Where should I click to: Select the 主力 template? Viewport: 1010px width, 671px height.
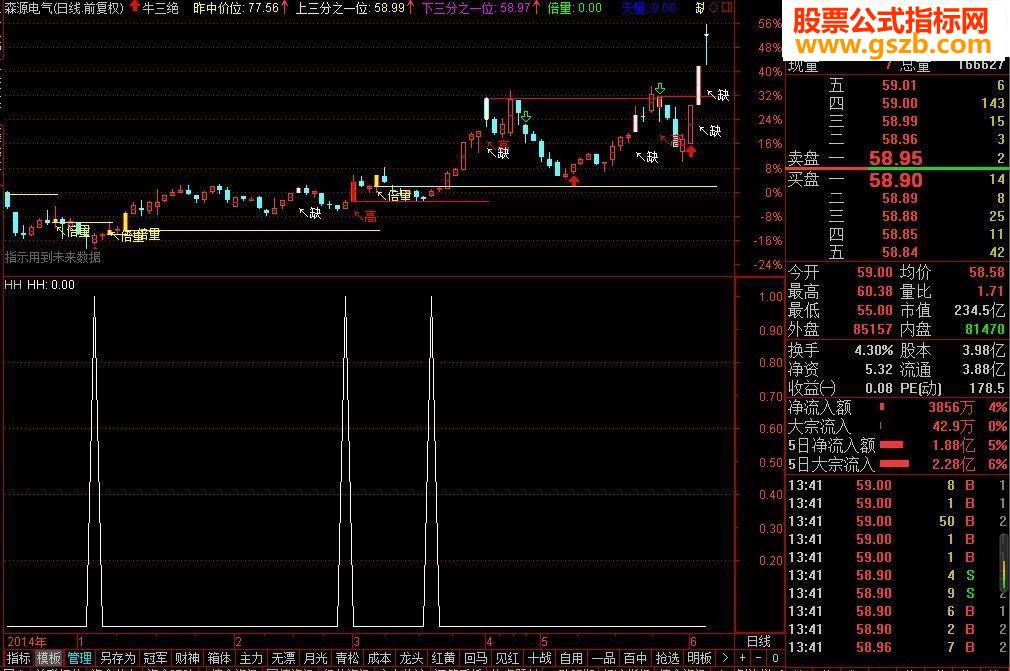251,658
